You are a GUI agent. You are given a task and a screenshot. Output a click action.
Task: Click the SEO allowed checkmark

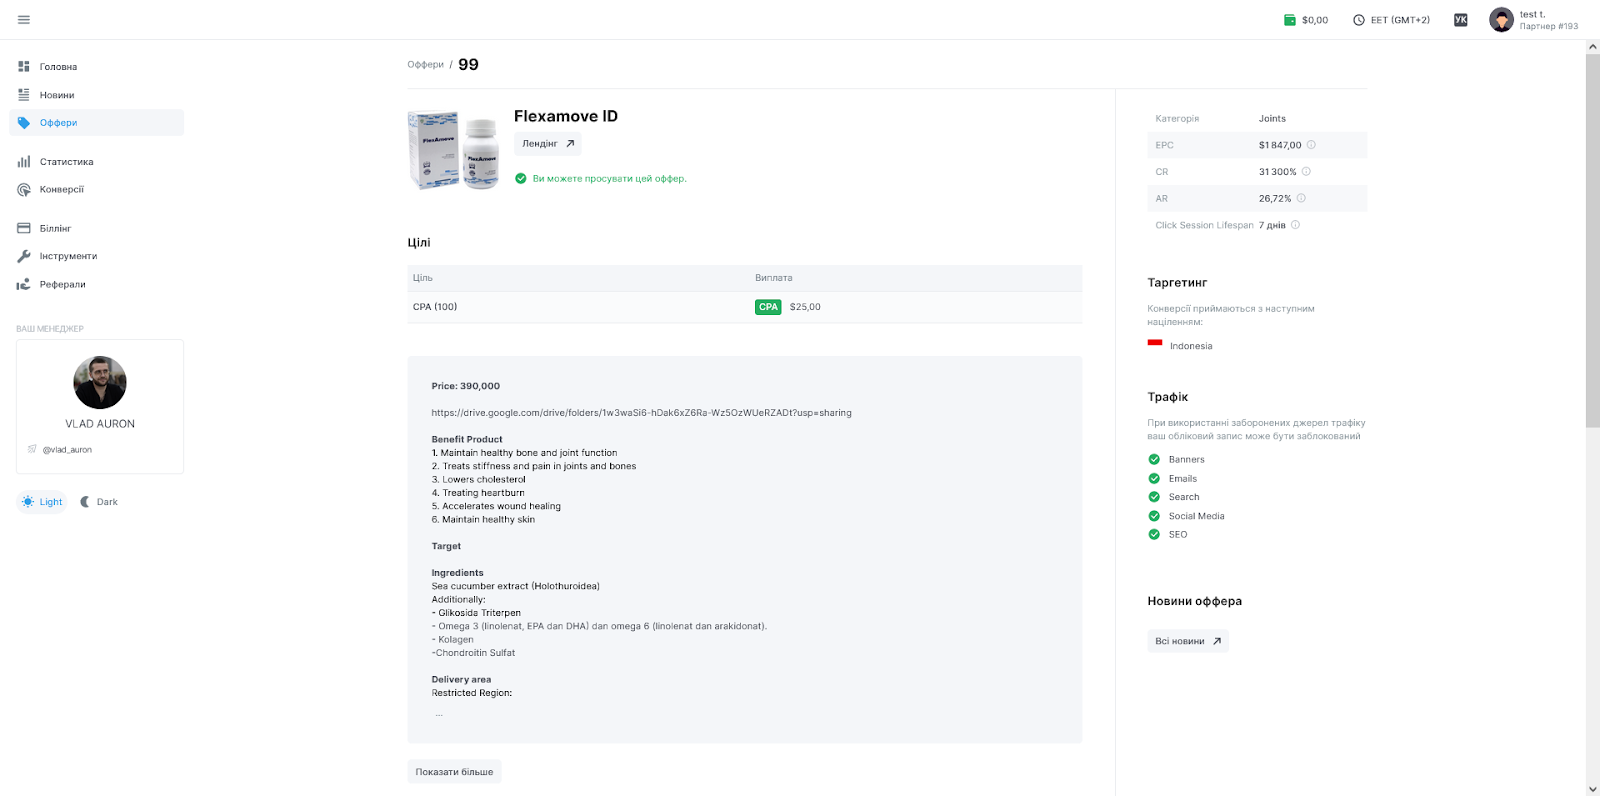point(1154,535)
